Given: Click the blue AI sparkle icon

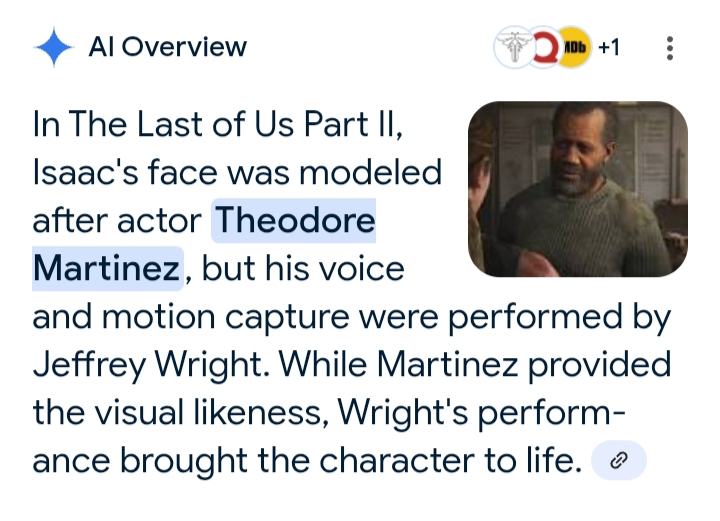Looking at the screenshot, I should [54, 47].
